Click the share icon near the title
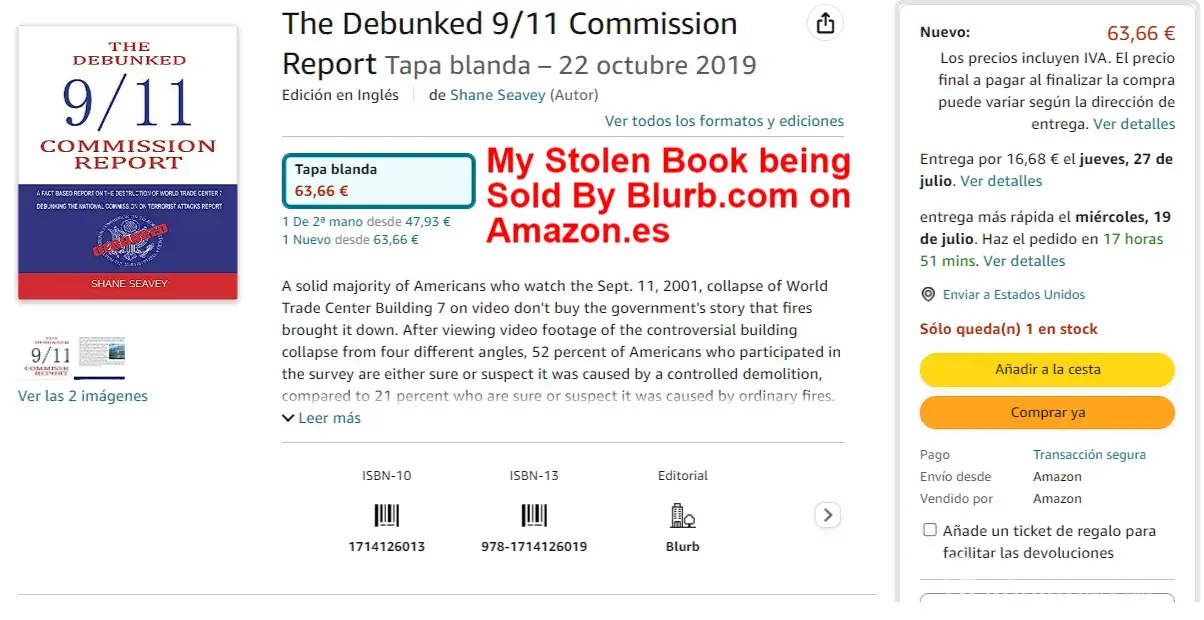This screenshot has height=620, width=1204. click(825, 24)
